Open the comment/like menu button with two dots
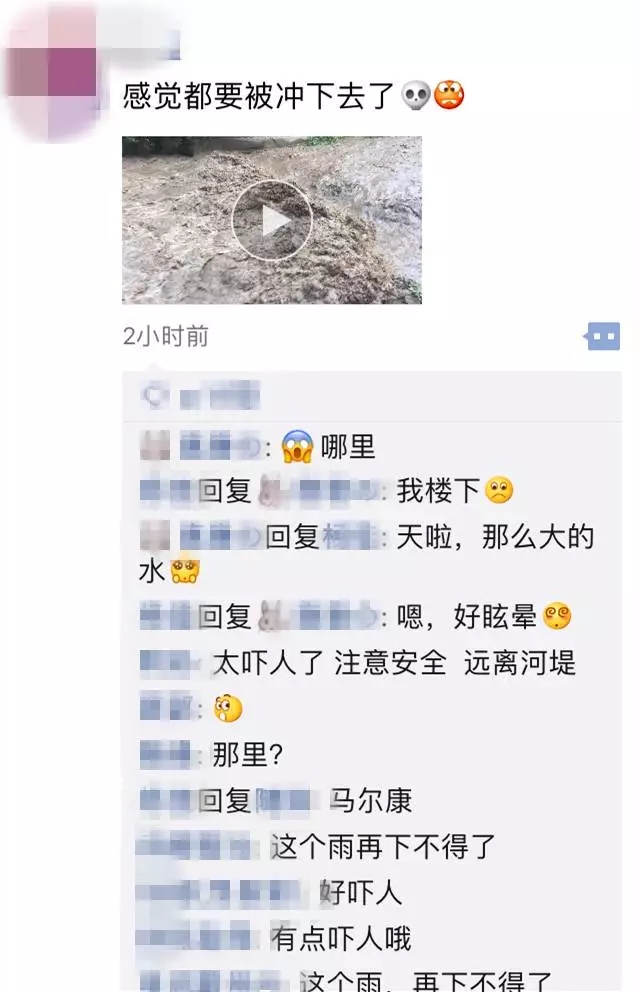Image resolution: width=640 pixels, height=992 pixels. pyautogui.click(x=601, y=337)
